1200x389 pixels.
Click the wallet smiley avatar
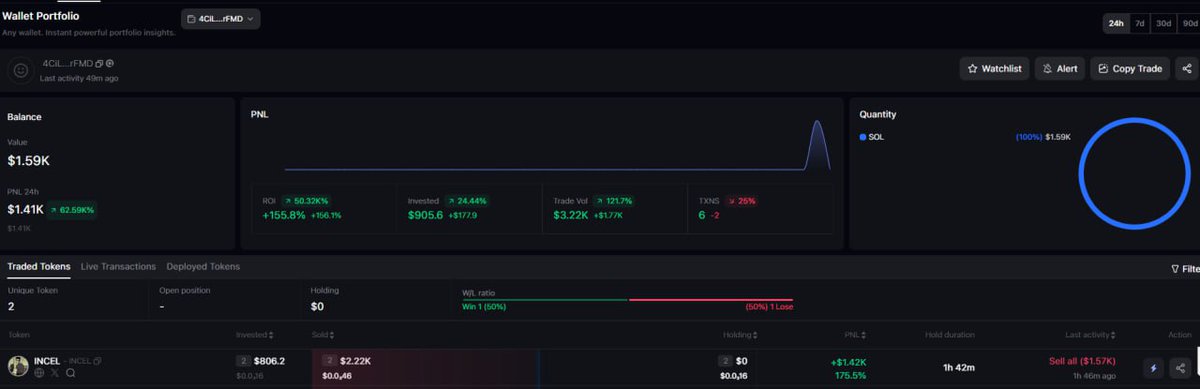coord(20,70)
